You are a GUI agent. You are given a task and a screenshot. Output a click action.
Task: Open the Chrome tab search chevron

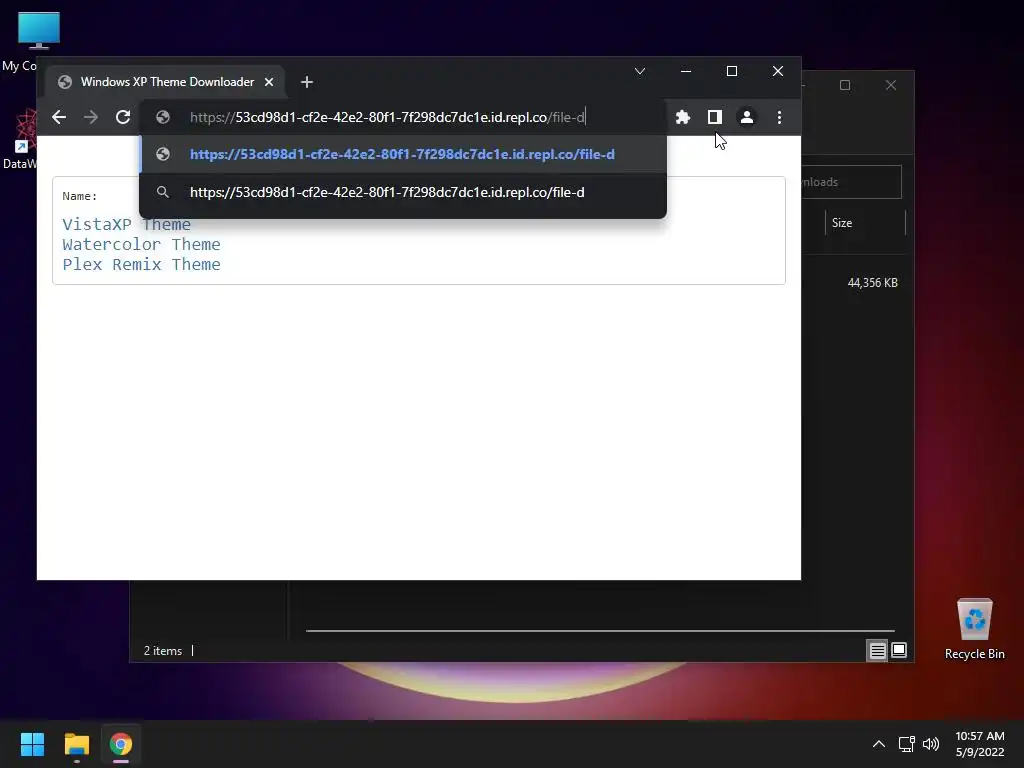pyautogui.click(x=640, y=71)
